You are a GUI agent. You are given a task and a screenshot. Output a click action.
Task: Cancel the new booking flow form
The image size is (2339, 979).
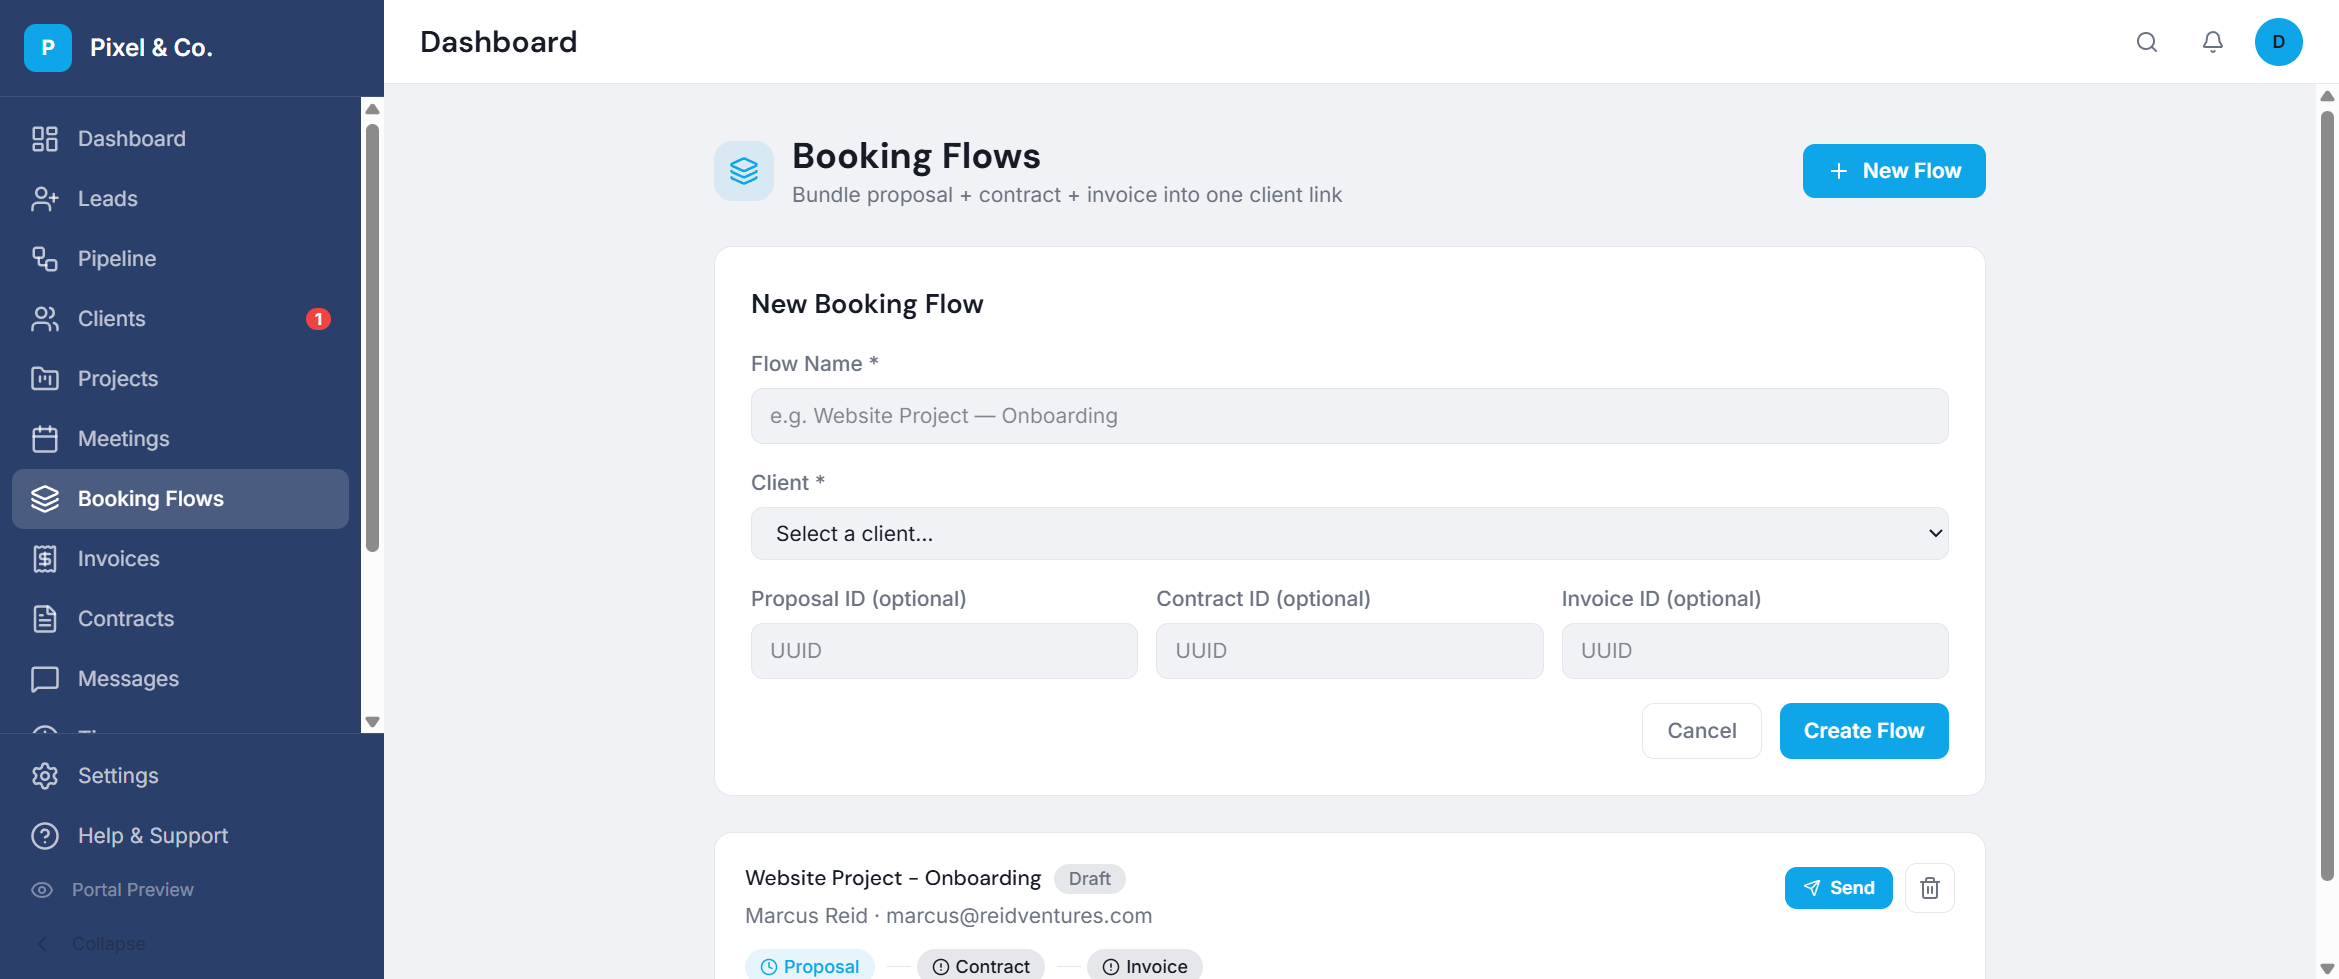tap(1700, 731)
